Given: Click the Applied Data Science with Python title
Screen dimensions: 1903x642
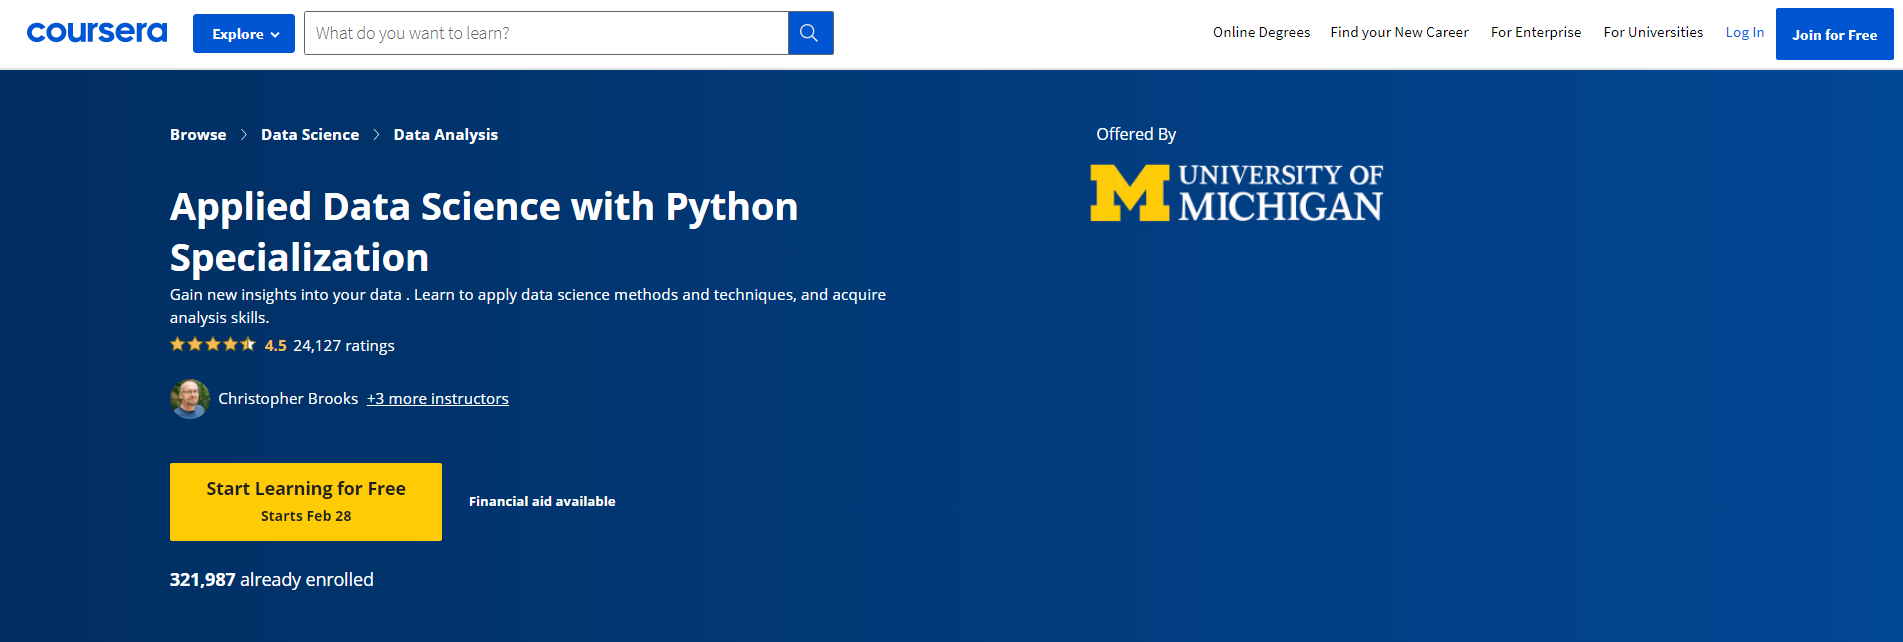Looking at the screenshot, I should [484, 232].
